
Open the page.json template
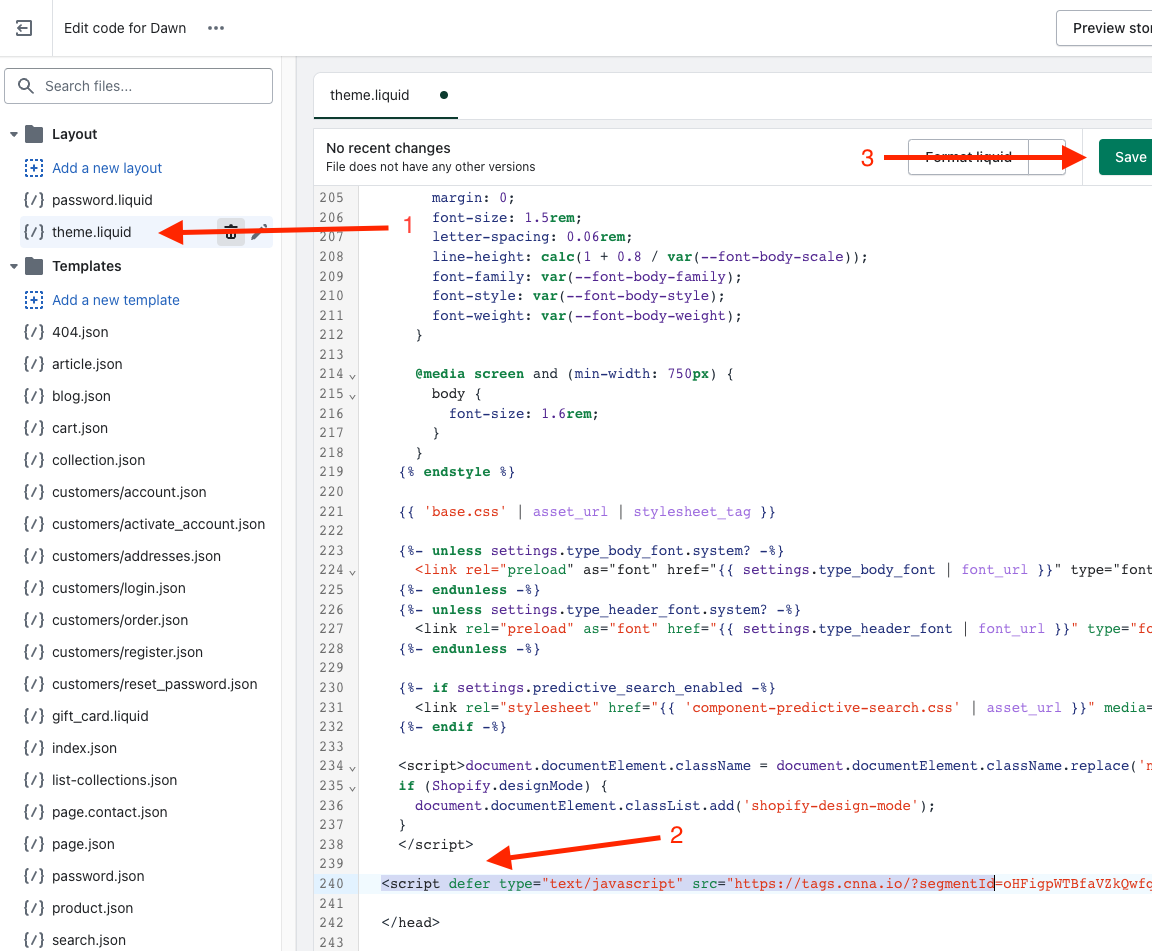(83, 844)
